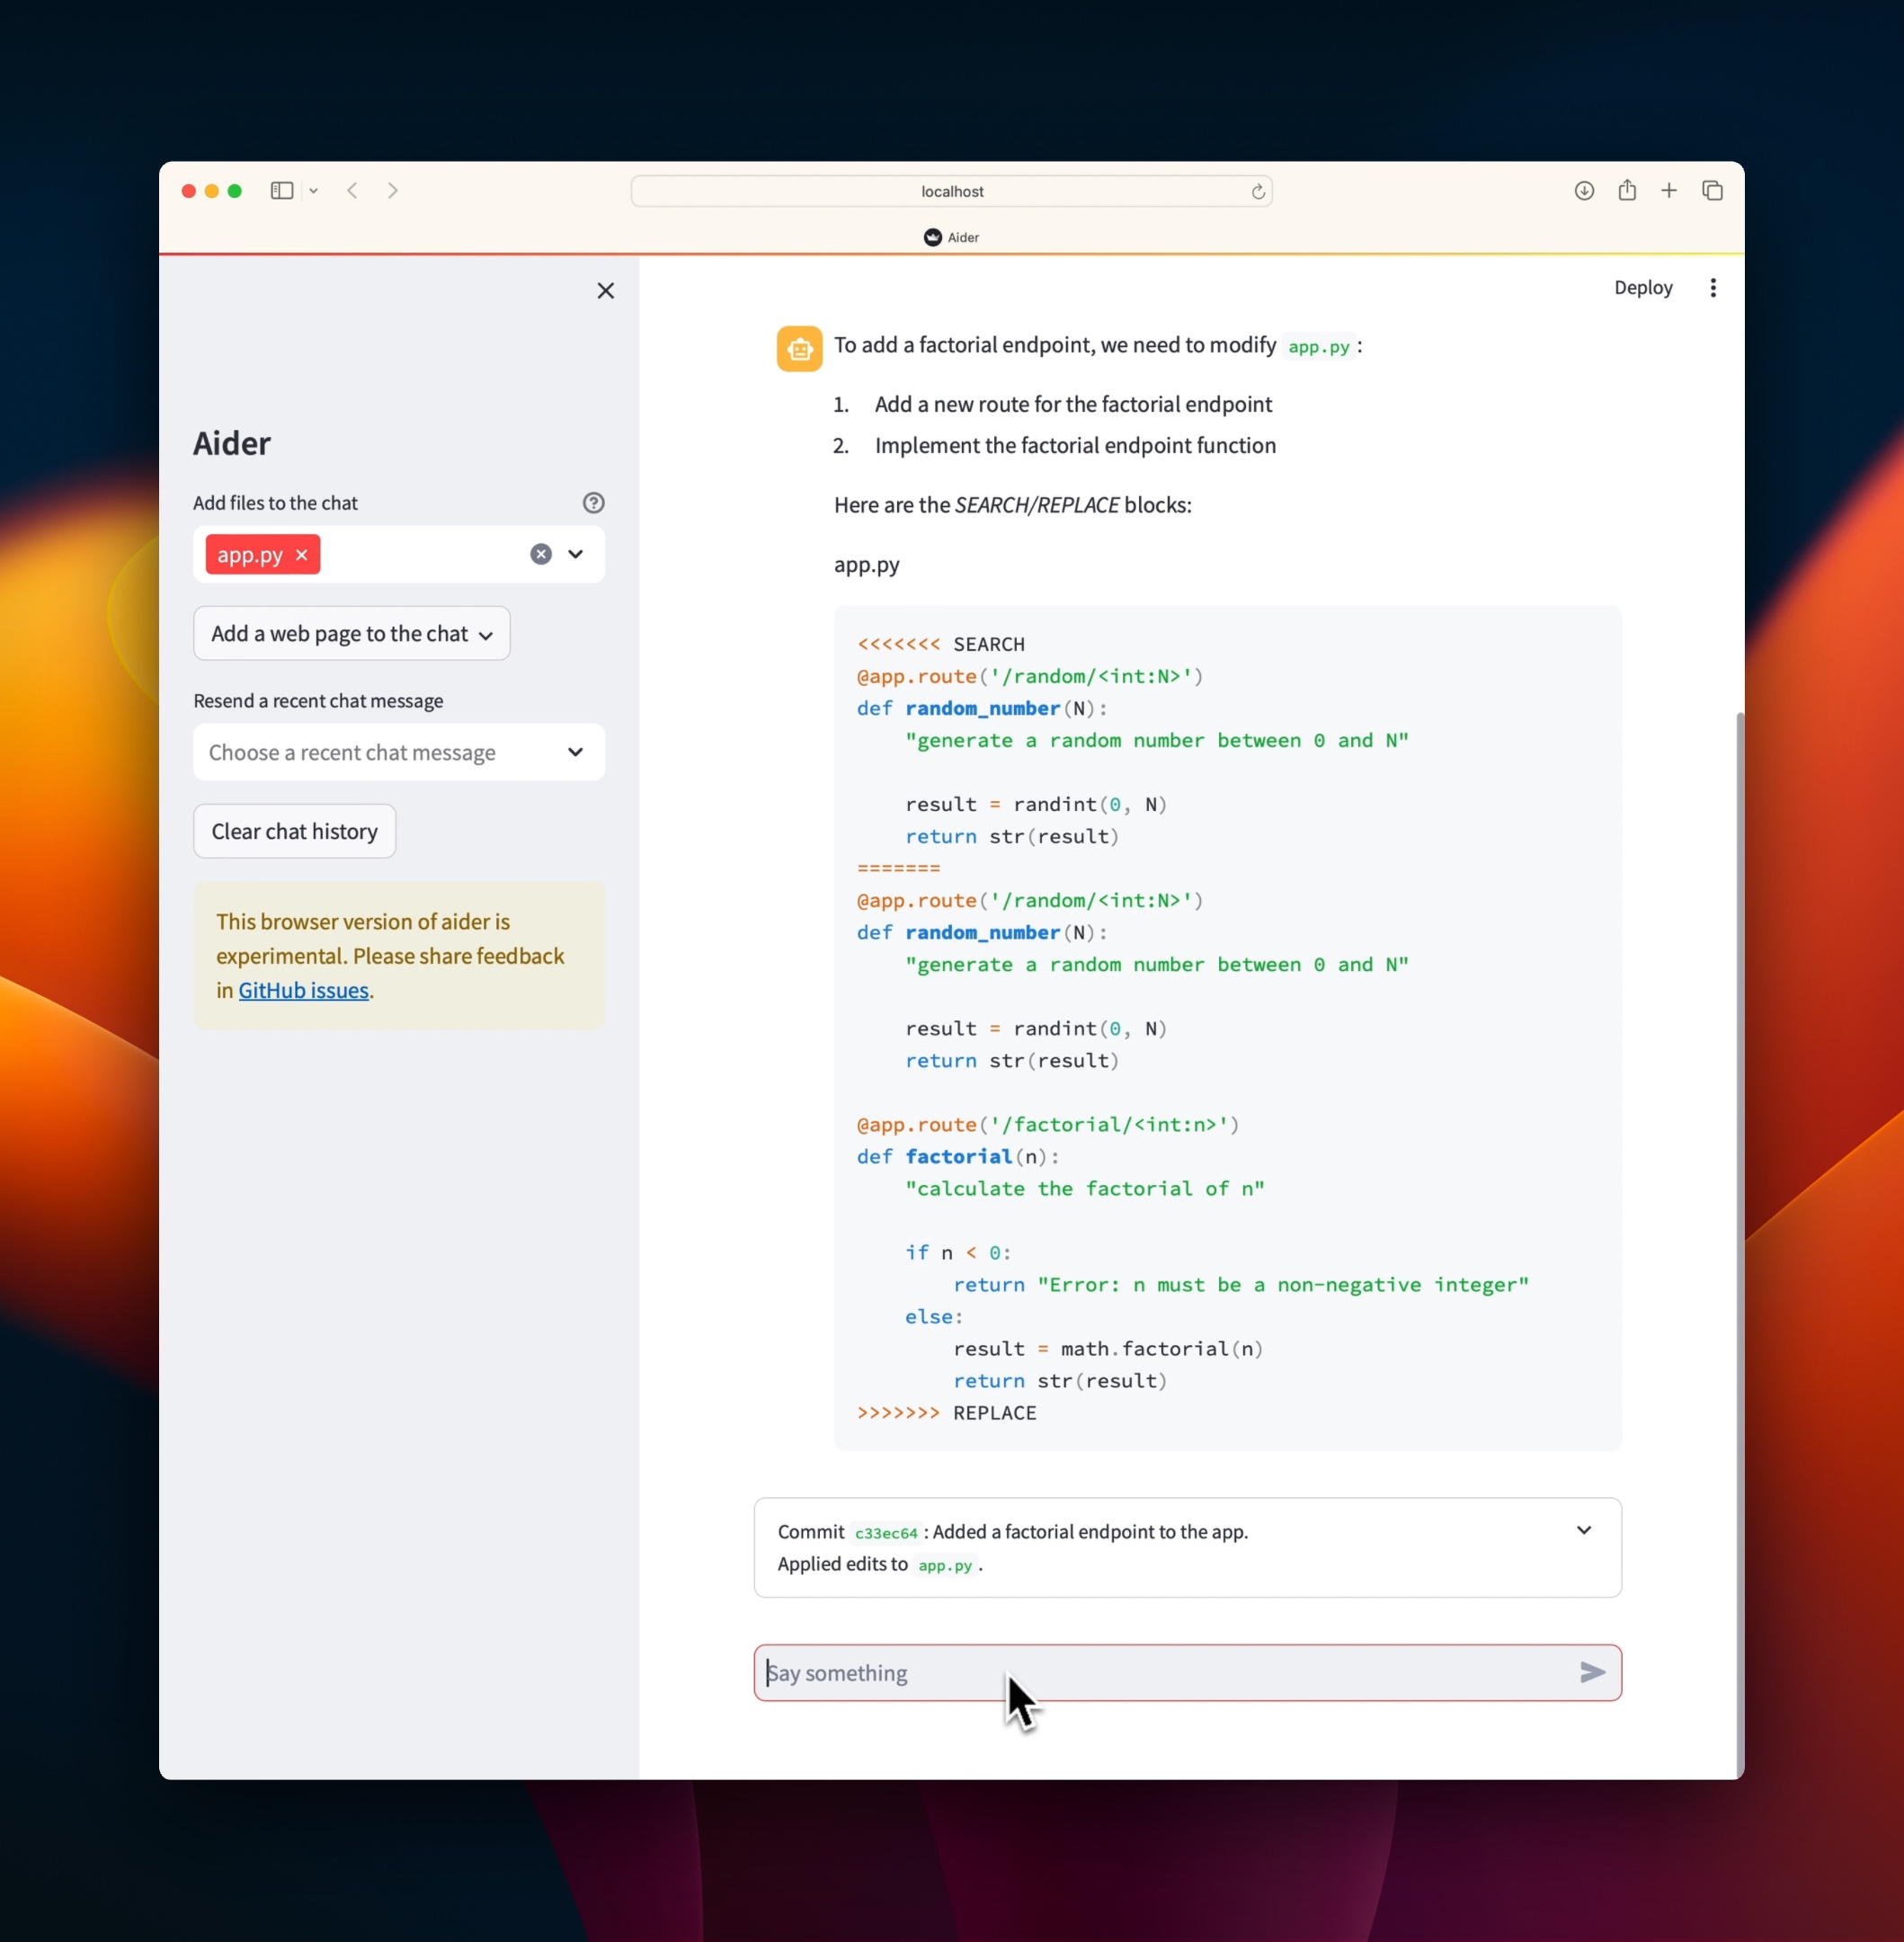1904x1942 pixels.
Task: Reload the localhost page
Action: (x=1258, y=191)
